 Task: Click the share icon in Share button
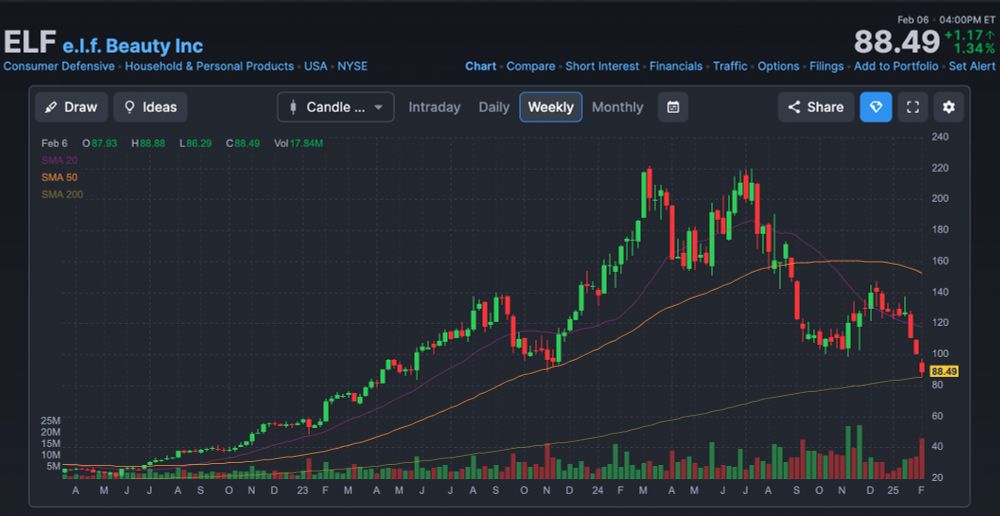[794, 107]
